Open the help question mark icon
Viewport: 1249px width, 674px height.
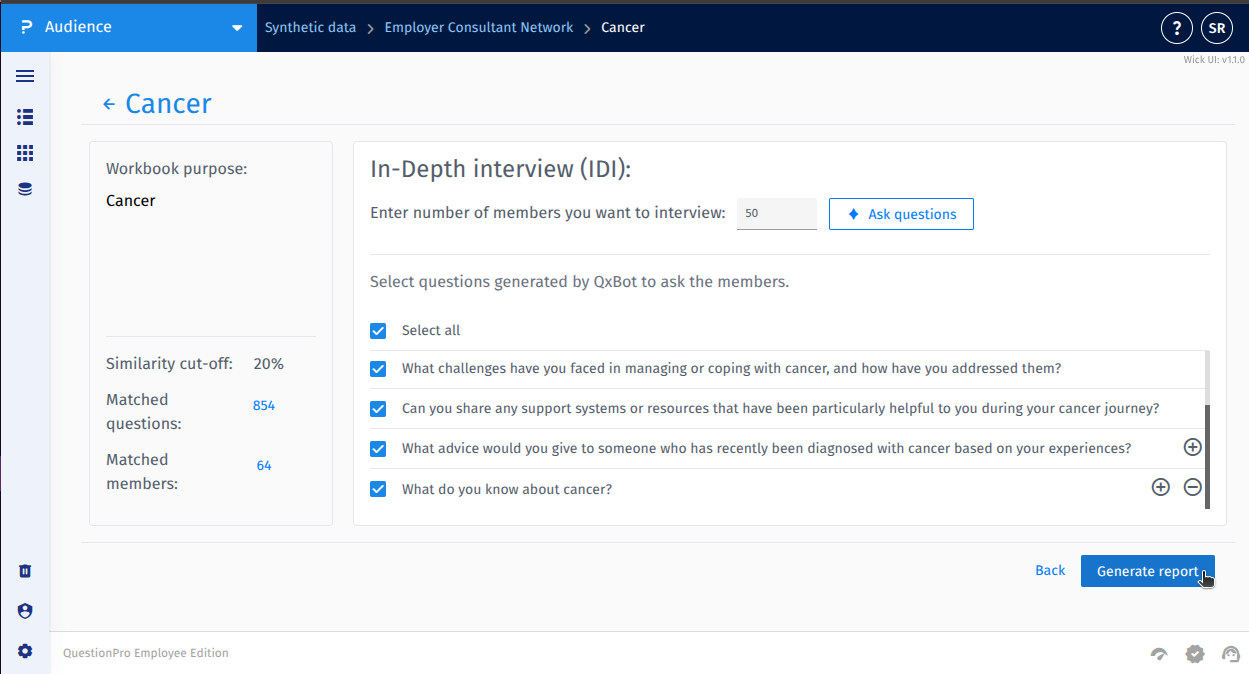click(1176, 28)
